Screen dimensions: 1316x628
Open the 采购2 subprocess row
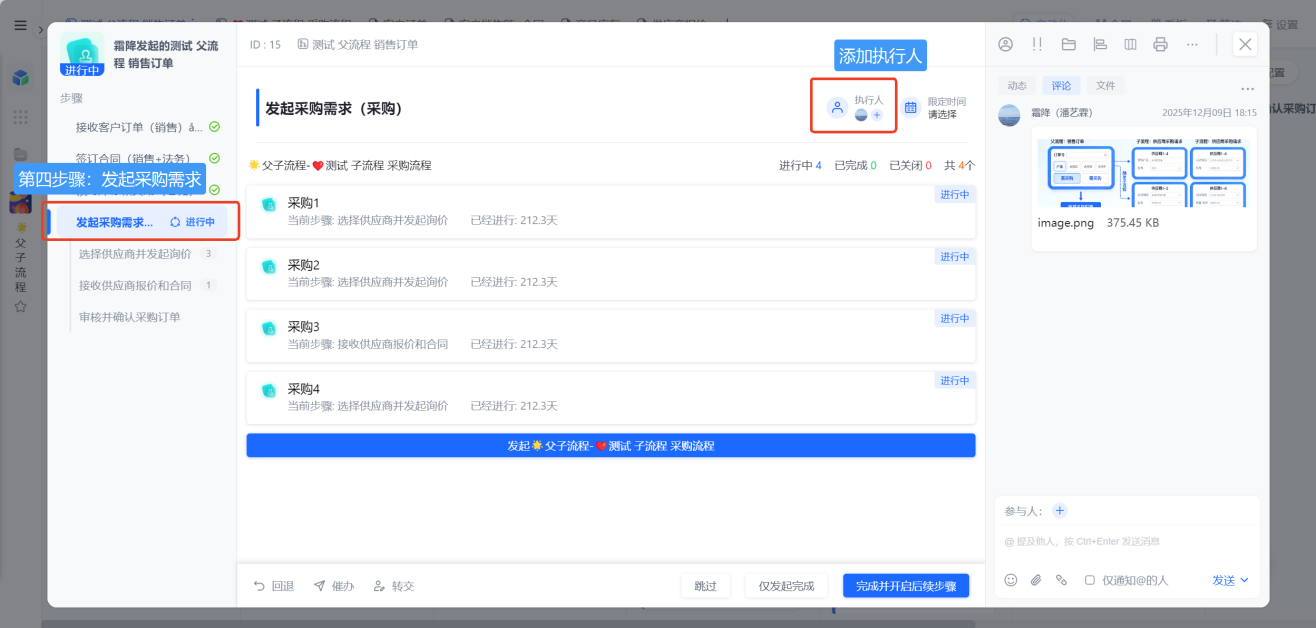click(611, 274)
